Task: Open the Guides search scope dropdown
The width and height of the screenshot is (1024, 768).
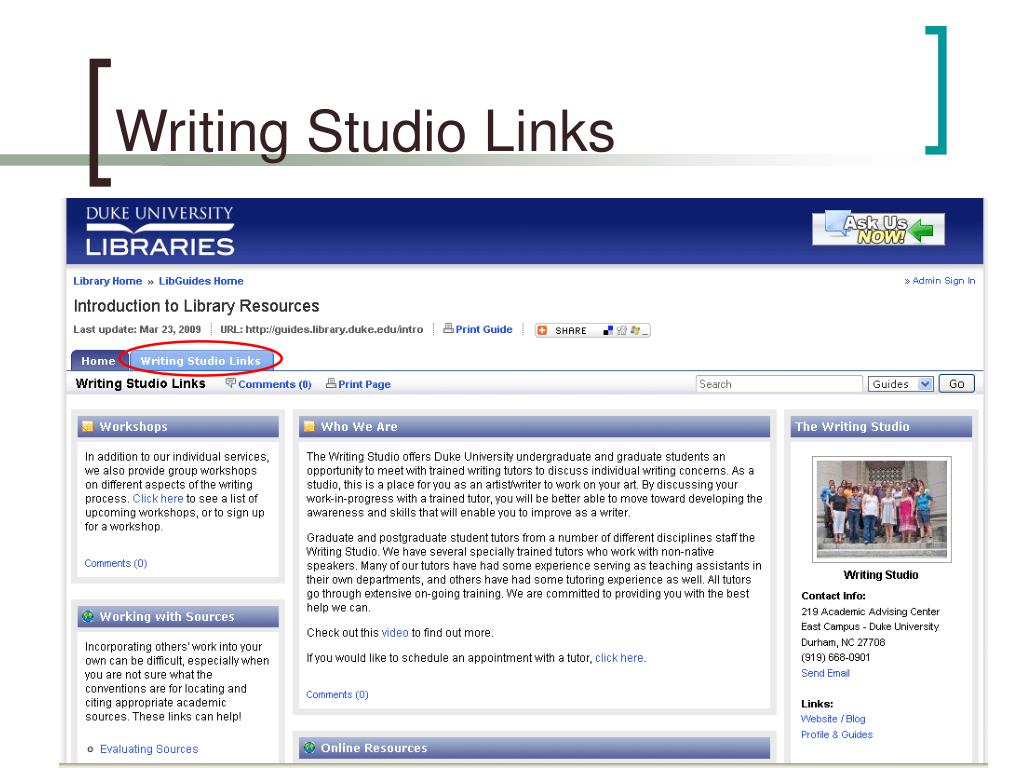Action: coord(901,384)
